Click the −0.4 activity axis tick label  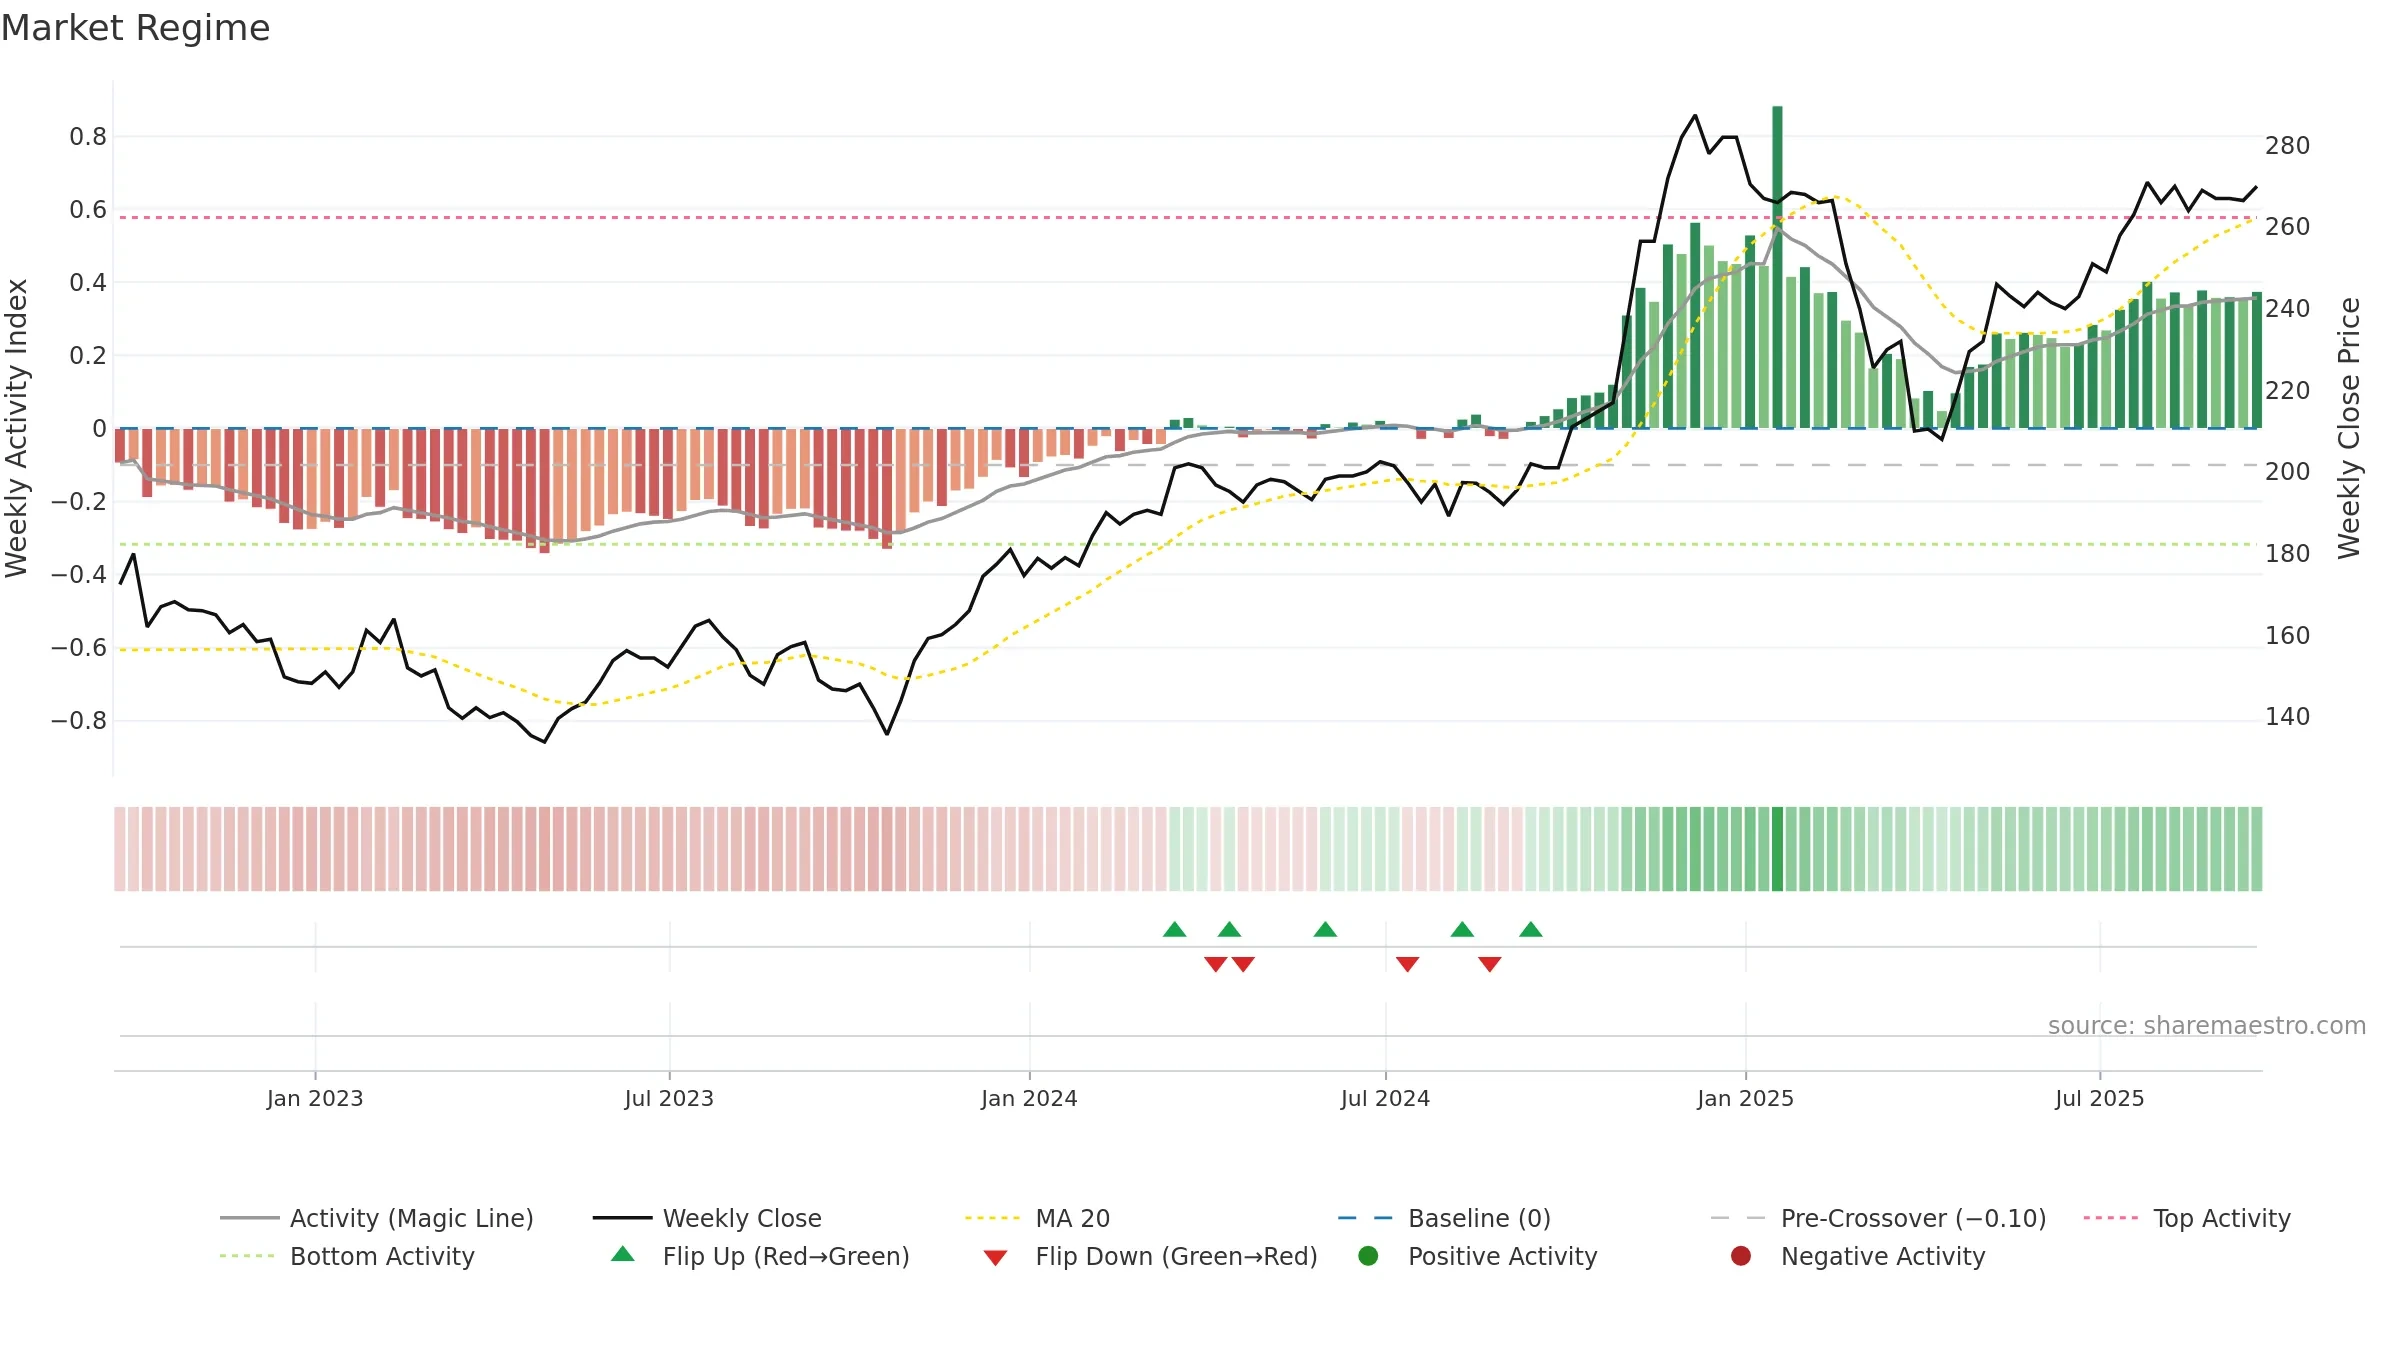79,575
